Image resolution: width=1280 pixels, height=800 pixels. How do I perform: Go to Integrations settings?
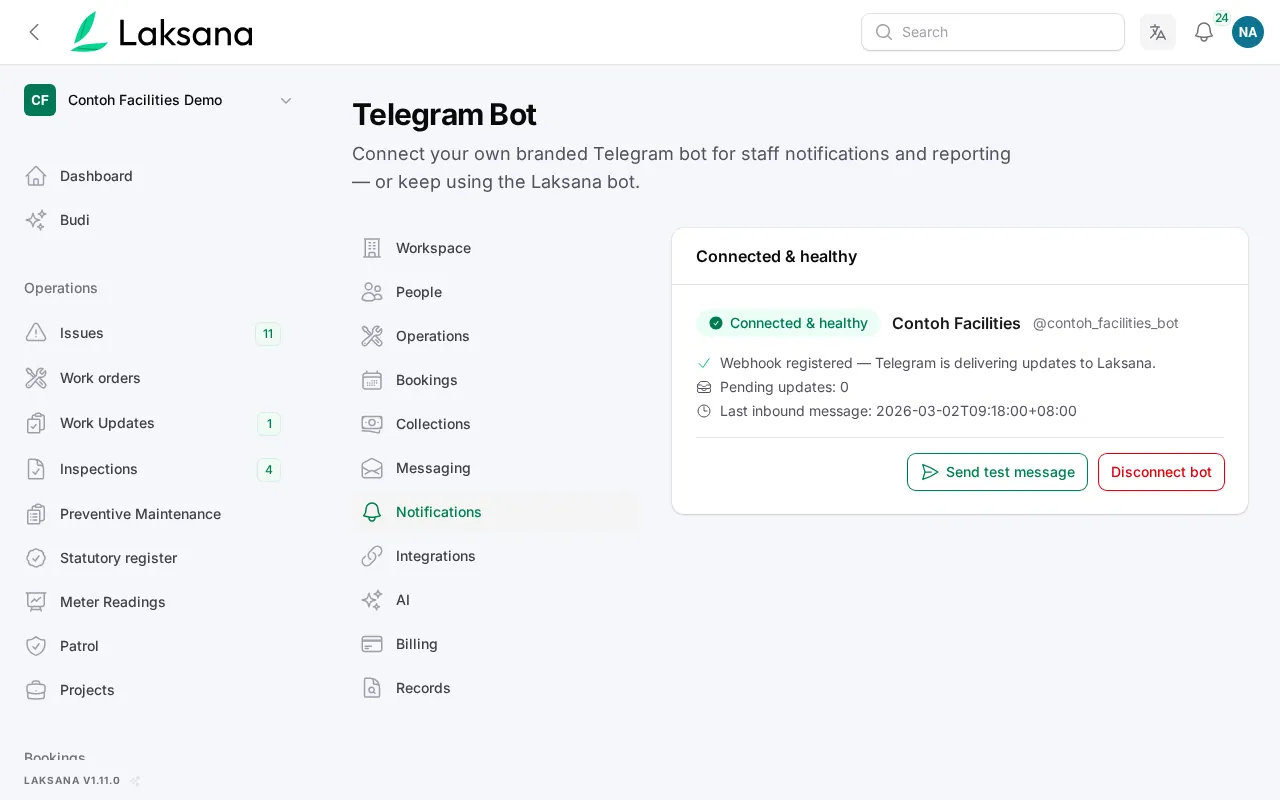click(x=496, y=556)
